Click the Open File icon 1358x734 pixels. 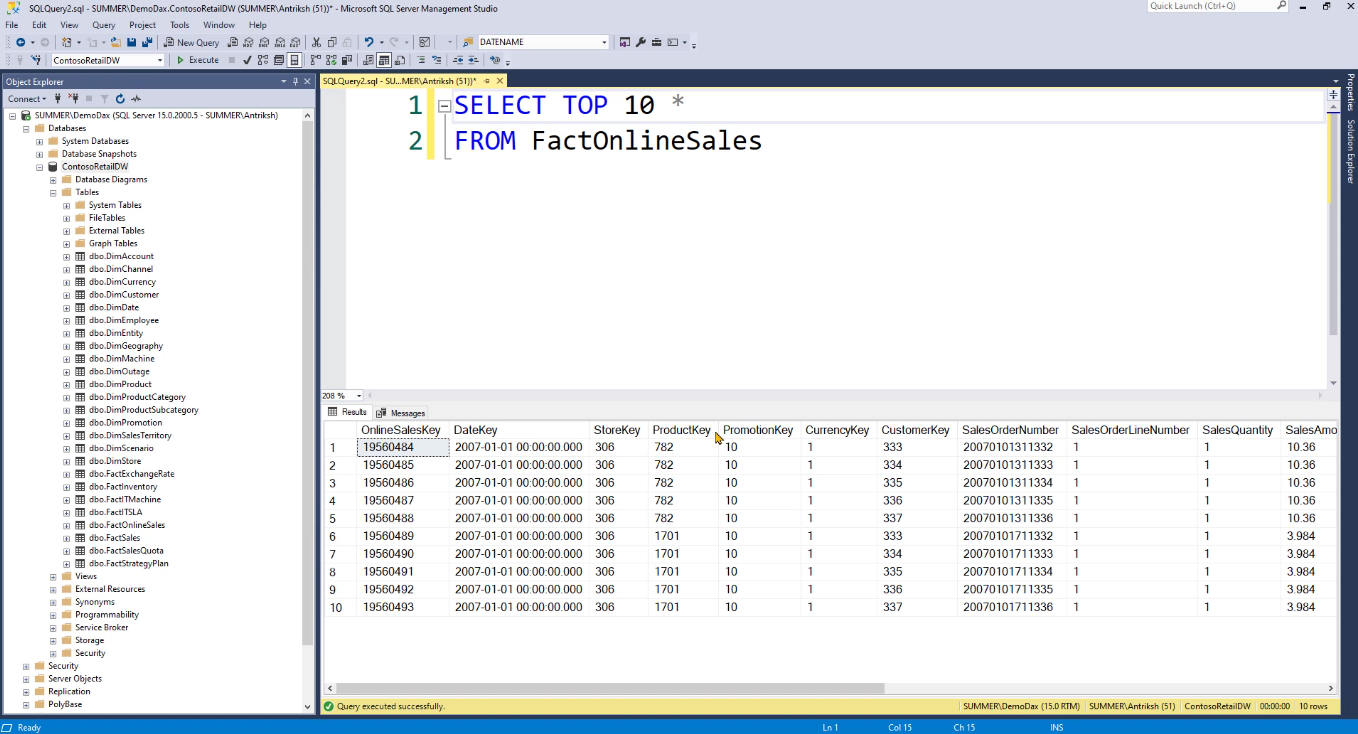(x=116, y=42)
